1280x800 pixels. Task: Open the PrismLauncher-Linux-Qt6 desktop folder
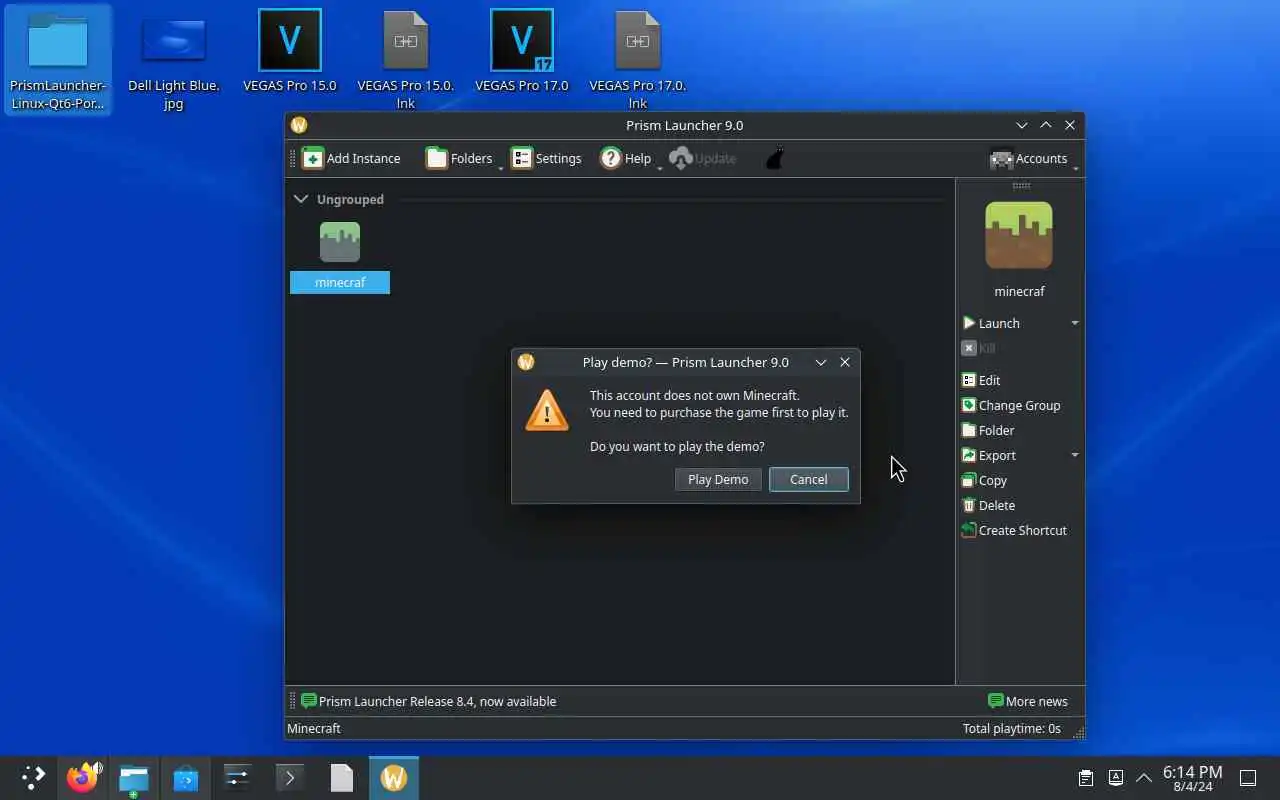coord(58,60)
